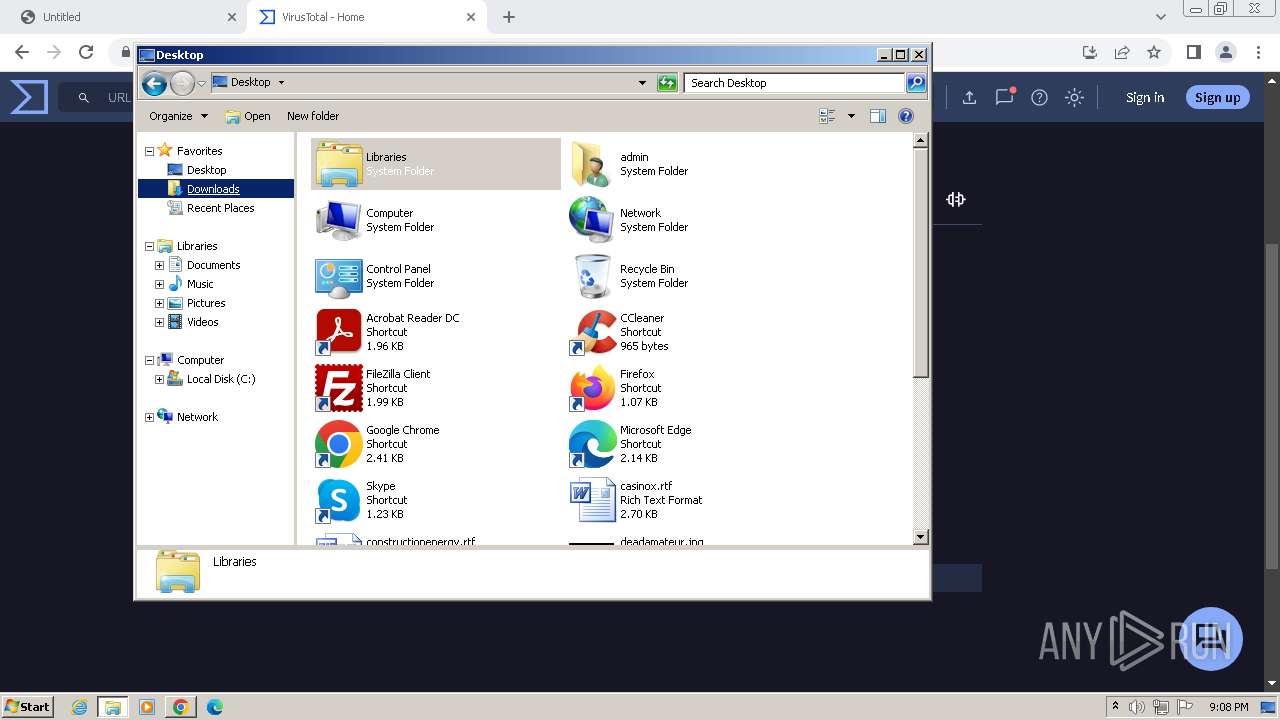The height and width of the screenshot is (720, 1280).
Task: Open the volume speaker tray icon
Action: pos(1137,707)
